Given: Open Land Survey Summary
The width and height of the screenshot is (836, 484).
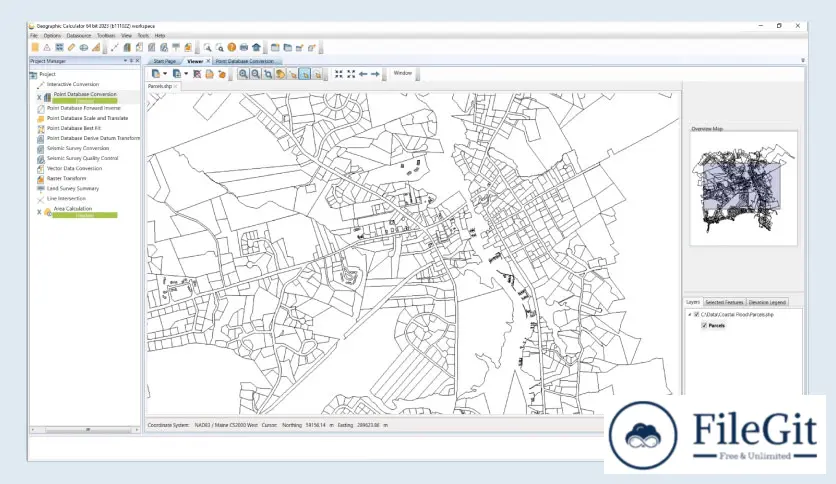Looking at the screenshot, I should [73, 189].
